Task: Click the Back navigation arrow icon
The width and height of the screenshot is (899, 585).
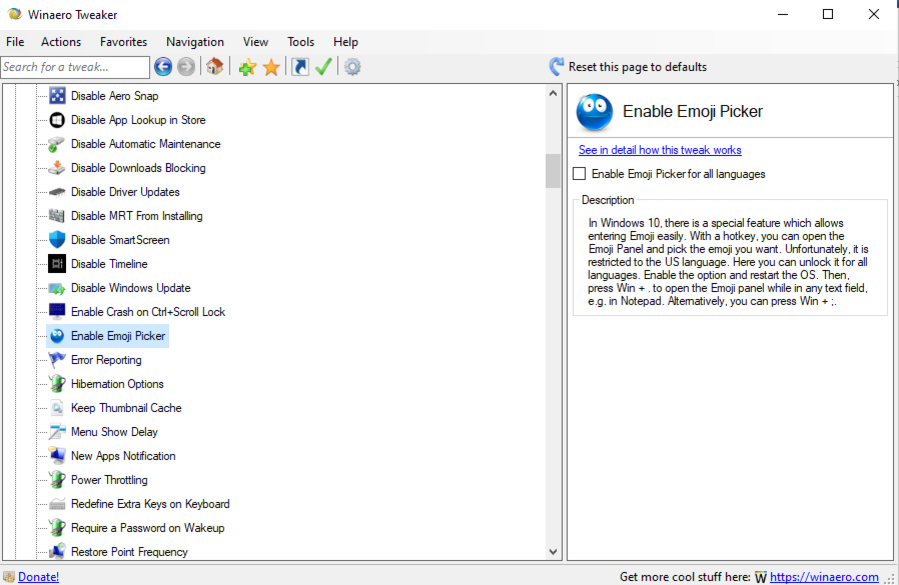Action: [x=163, y=67]
